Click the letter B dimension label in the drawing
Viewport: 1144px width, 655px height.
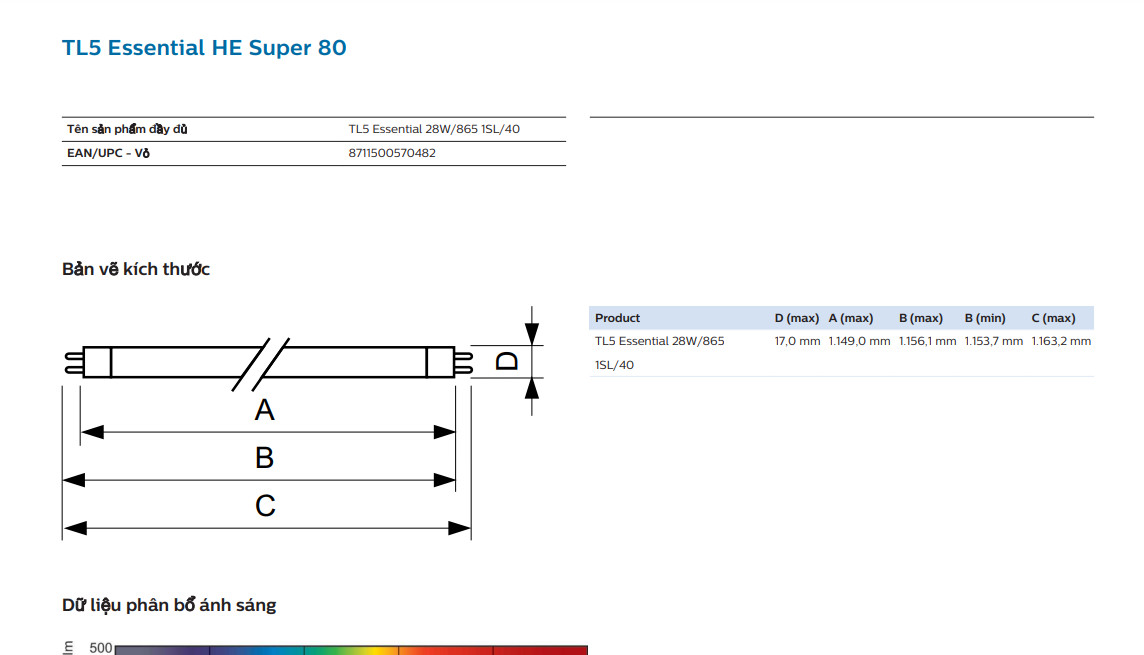pyautogui.click(x=264, y=458)
